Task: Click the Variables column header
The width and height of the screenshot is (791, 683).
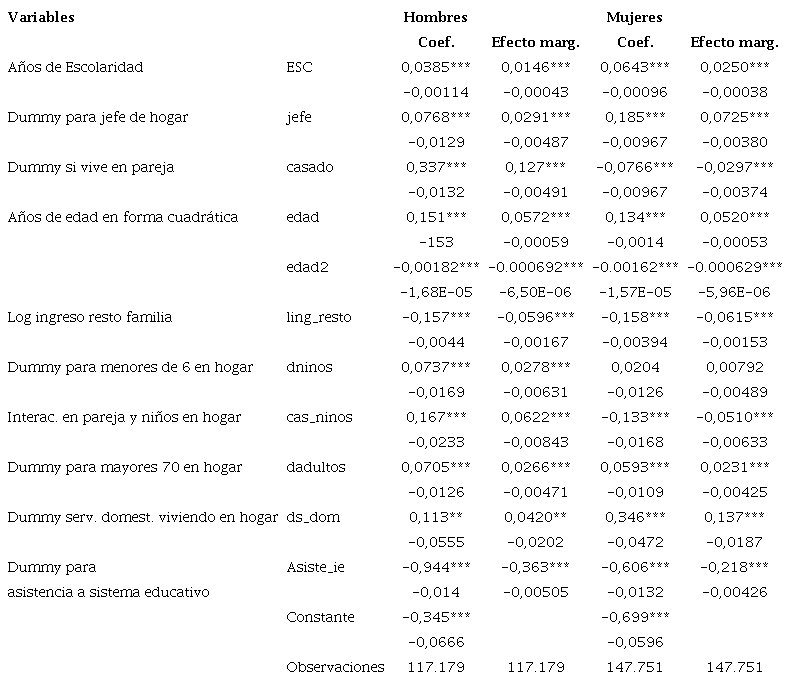Action: [x=41, y=17]
